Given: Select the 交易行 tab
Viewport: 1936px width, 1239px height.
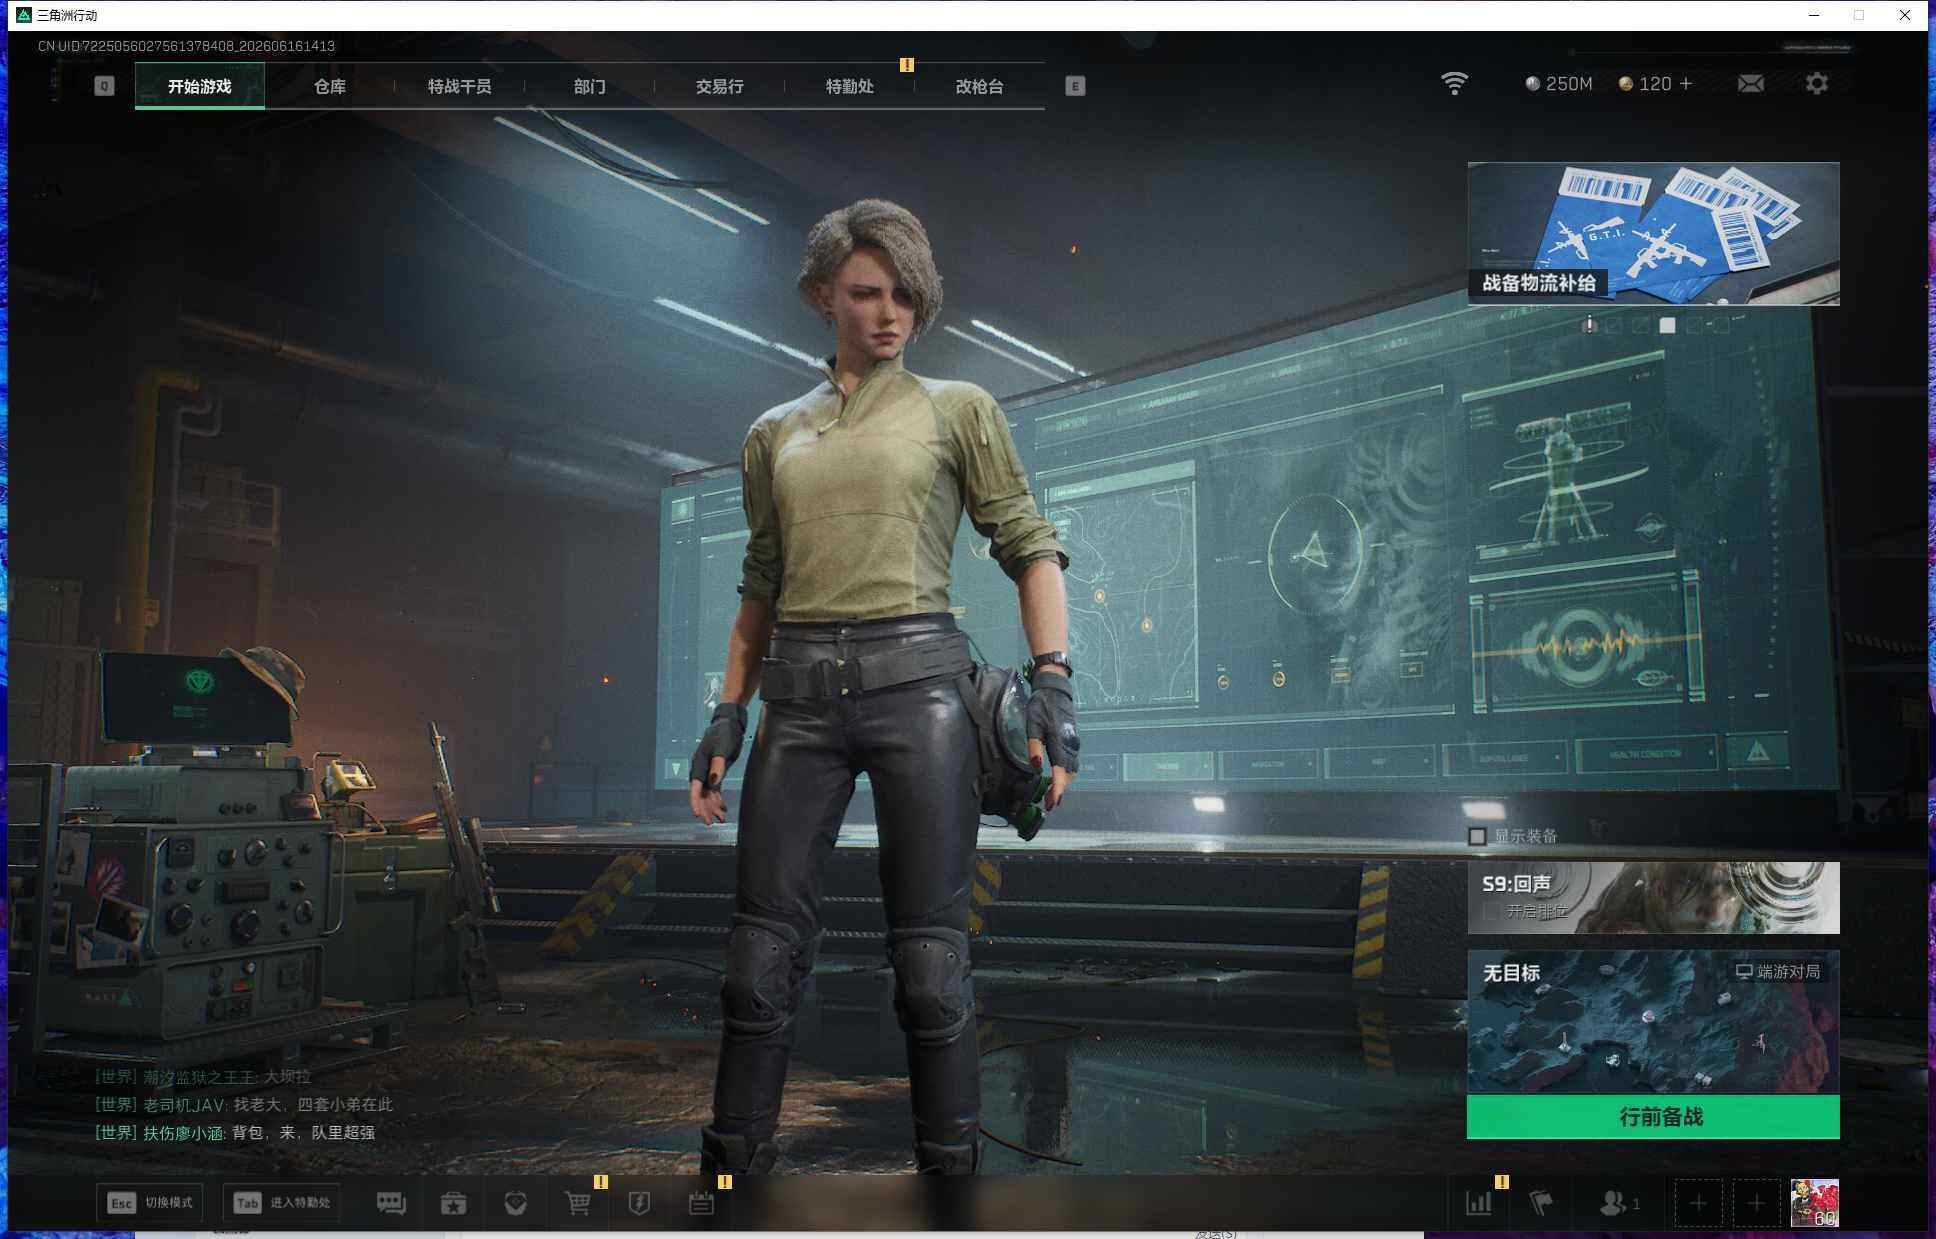Looking at the screenshot, I should pos(720,86).
